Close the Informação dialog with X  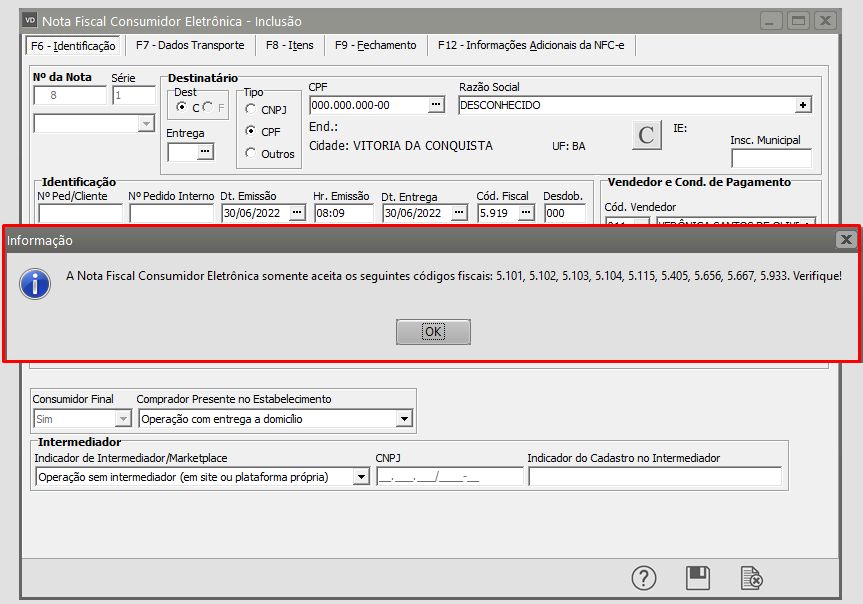(846, 240)
